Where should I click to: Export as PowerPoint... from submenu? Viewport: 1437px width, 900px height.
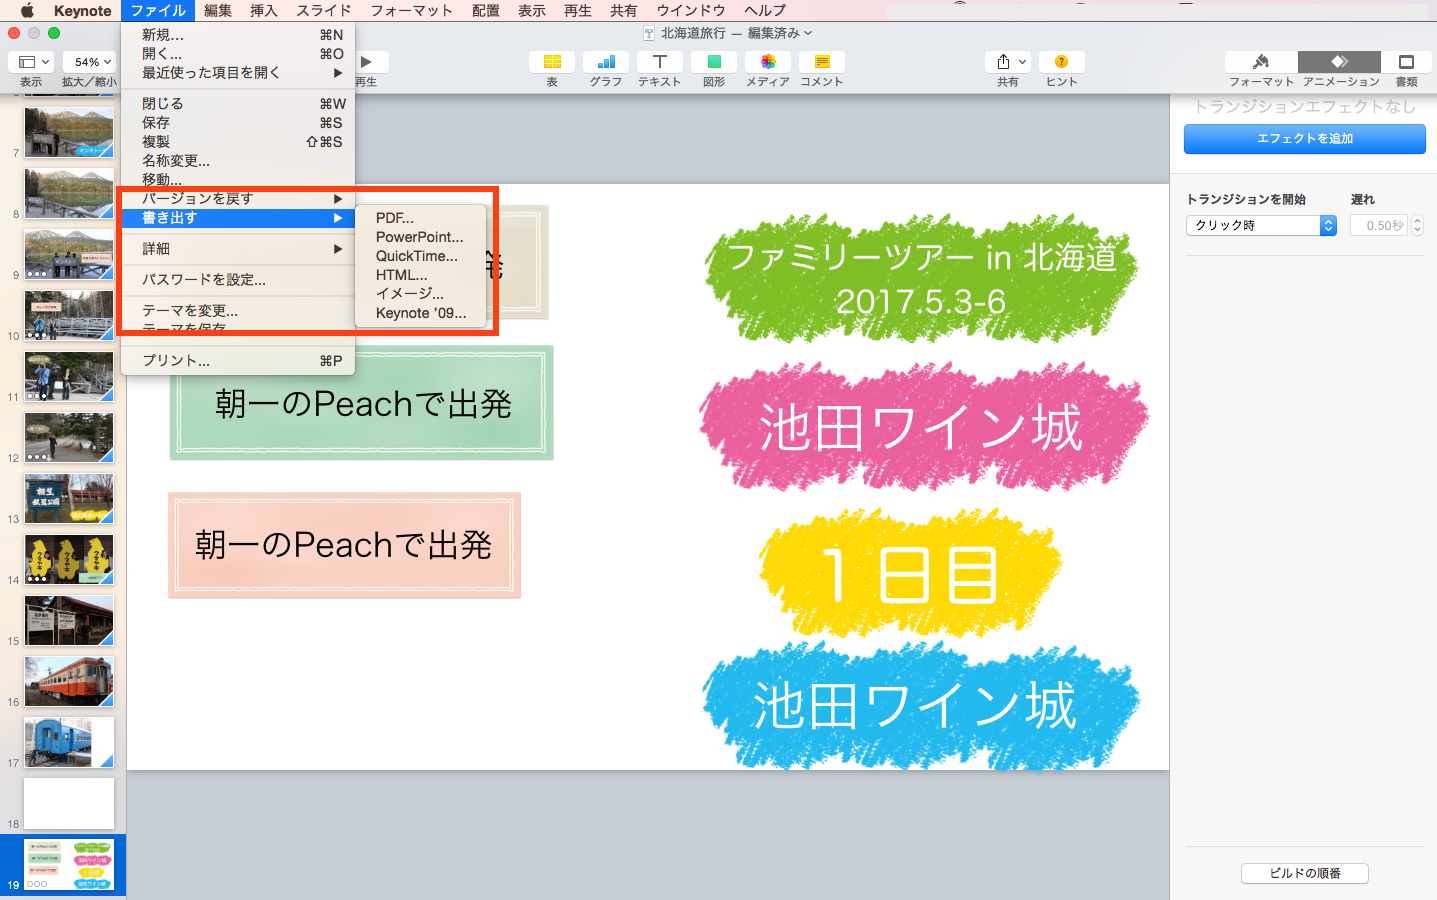(421, 237)
